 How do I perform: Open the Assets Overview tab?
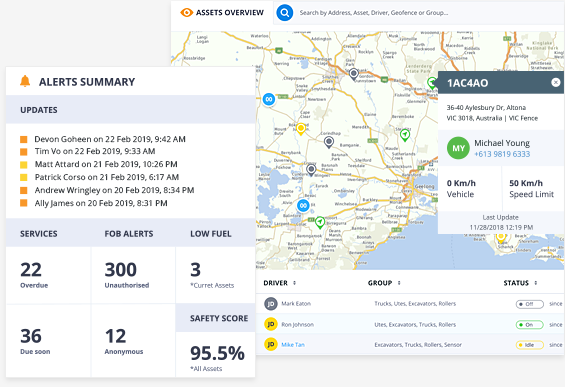[222, 13]
